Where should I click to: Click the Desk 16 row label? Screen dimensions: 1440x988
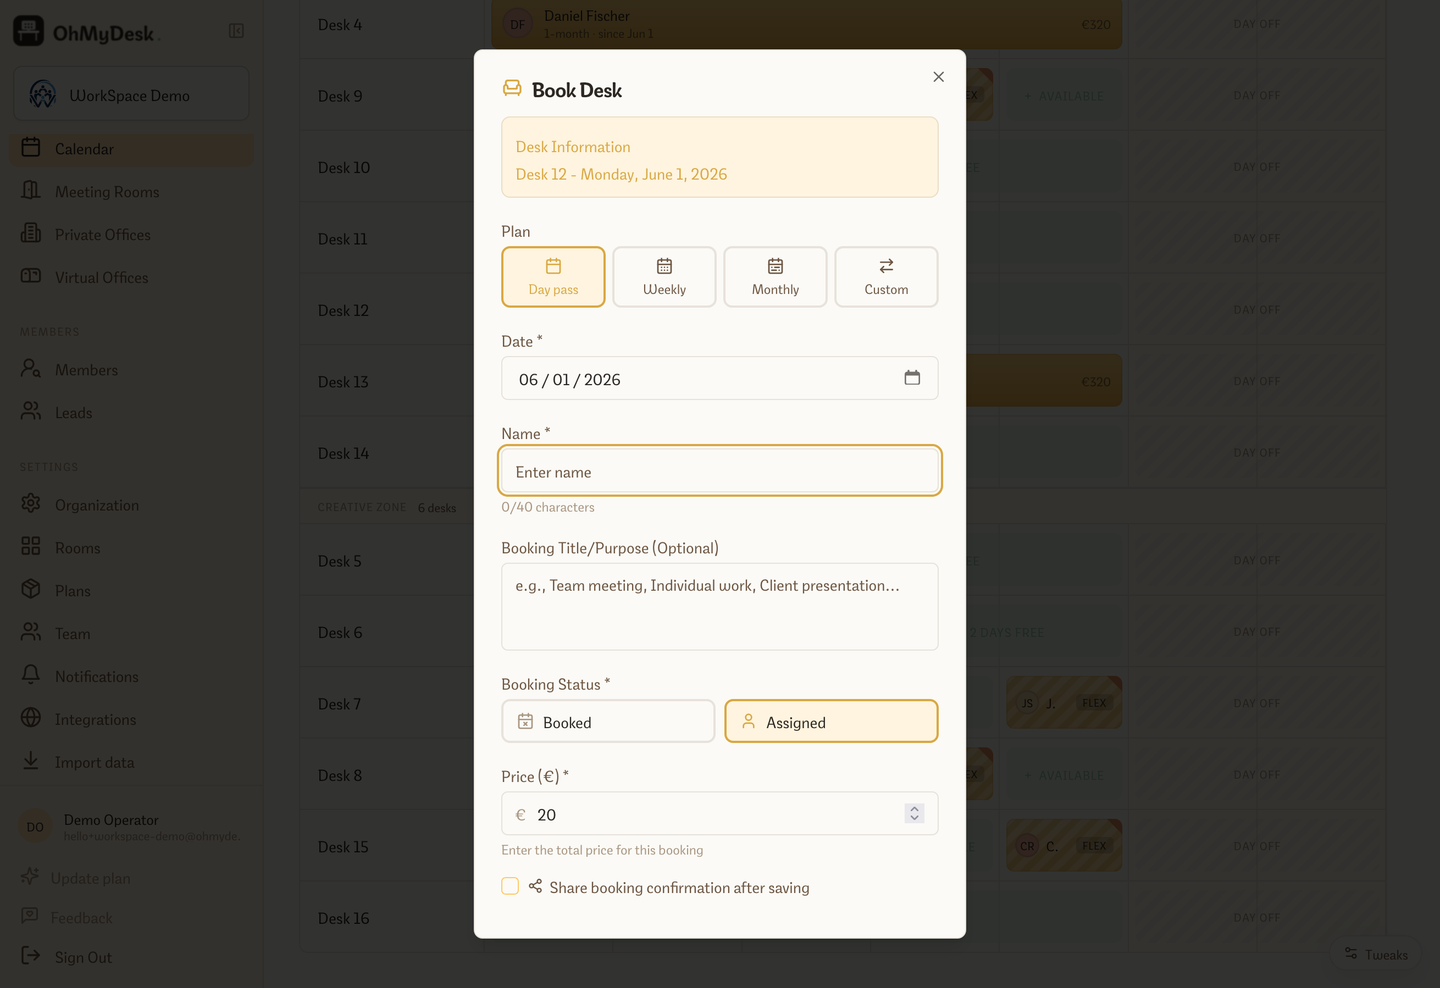tap(343, 919)
